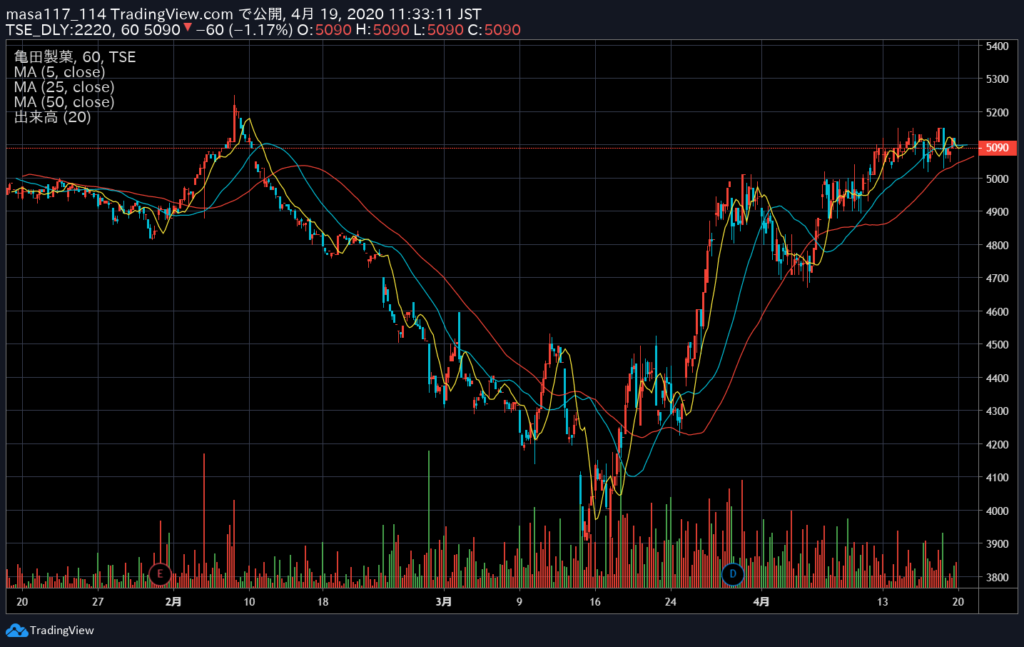Screen dimensions: 1024x647
Task: Click the 4200 price axis label
Action: [x=997, y=445]
